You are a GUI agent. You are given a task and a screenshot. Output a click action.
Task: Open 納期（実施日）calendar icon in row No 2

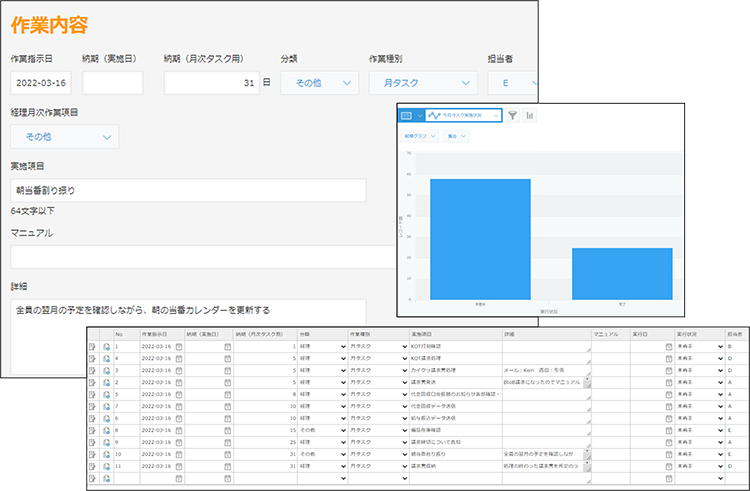(x=228, y=382)
